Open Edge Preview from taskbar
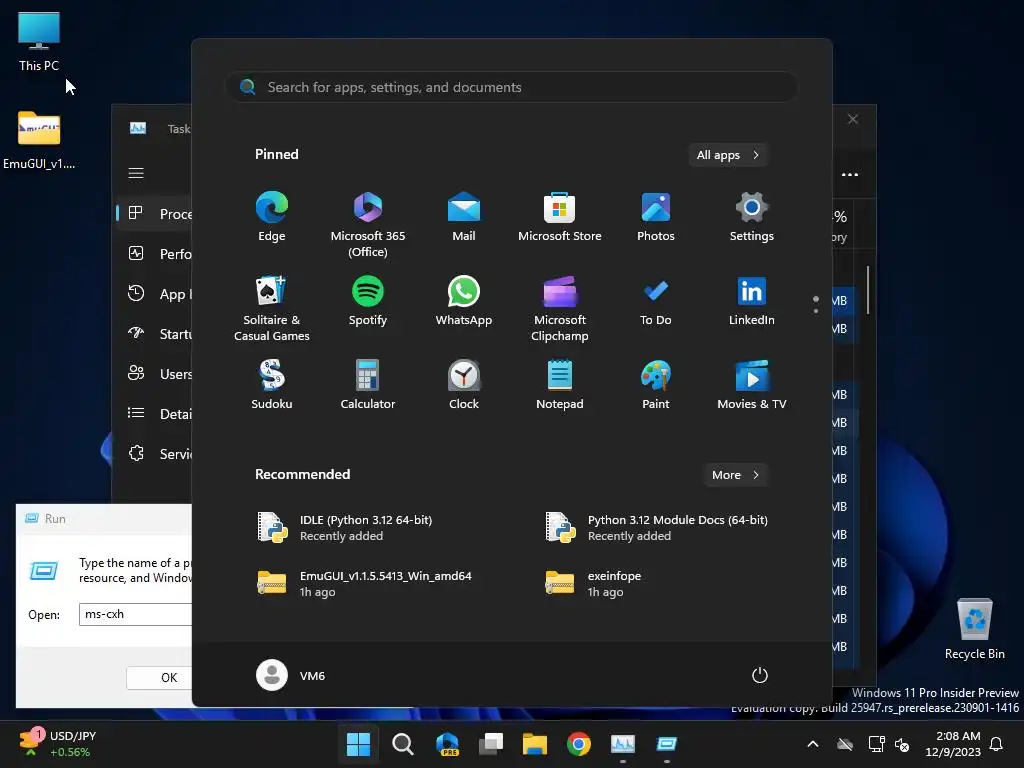 pos(447,744)
